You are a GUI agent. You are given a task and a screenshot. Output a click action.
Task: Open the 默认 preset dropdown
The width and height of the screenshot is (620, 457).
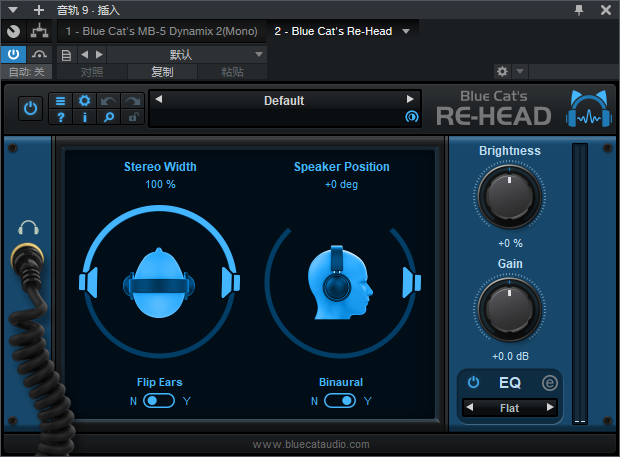coord(187,55)
